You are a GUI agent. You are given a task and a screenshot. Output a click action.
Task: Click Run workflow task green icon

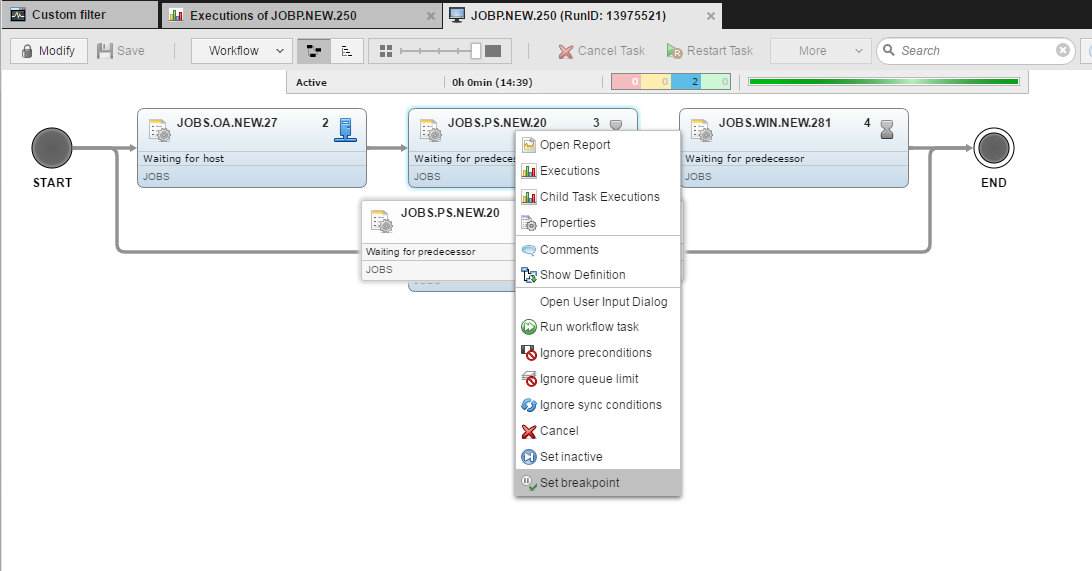[529, 327]
